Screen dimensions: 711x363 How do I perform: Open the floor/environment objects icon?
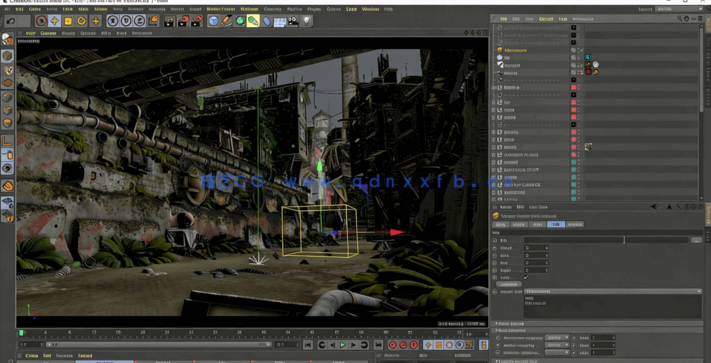coord(280,21)
